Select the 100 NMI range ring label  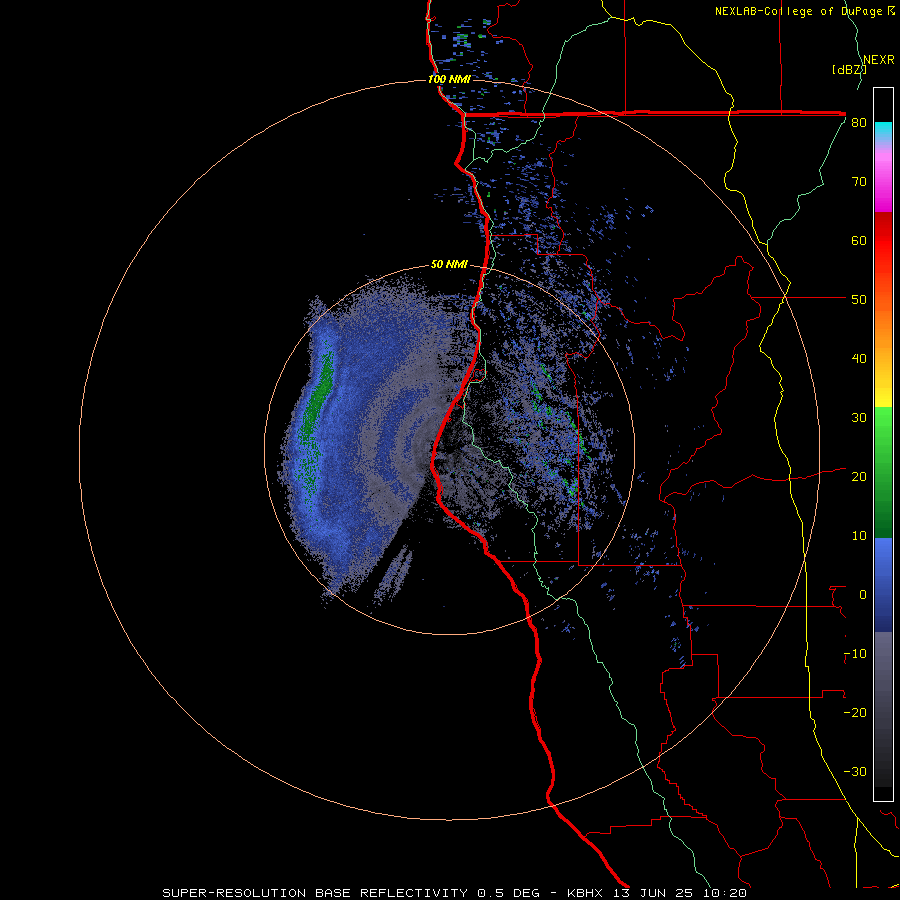click(449, 79)
